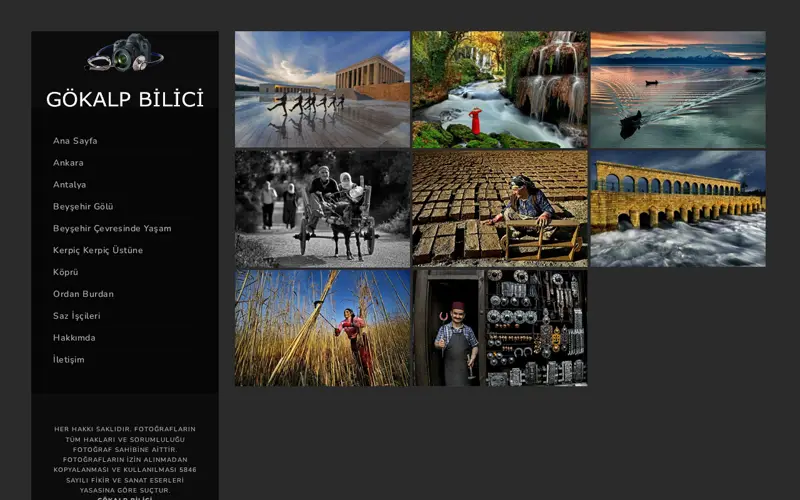This screenshot has height=500, width=800.
Task: Select Beyşehir Gölü in the sidebar
Action: click(83, 207)
